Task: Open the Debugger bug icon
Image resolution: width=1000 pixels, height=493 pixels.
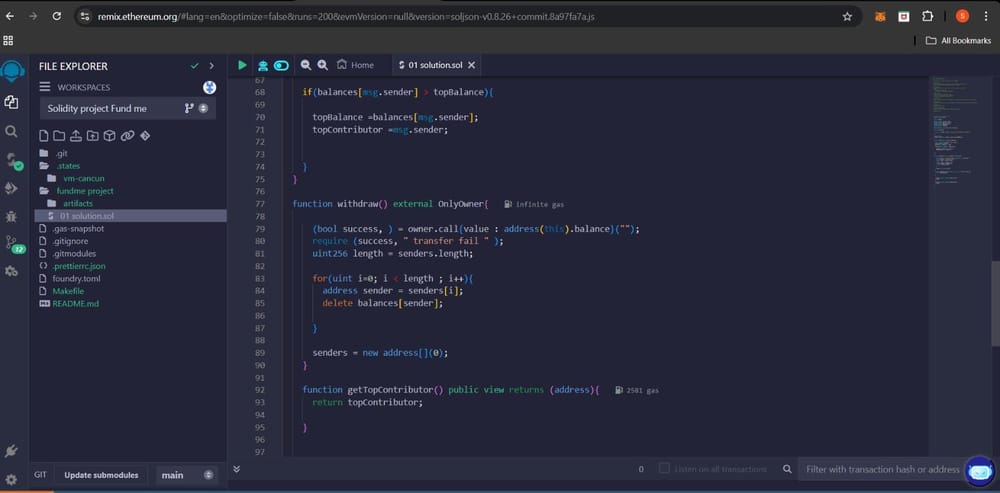Action: pyautogui.click(x=11, y=216)
